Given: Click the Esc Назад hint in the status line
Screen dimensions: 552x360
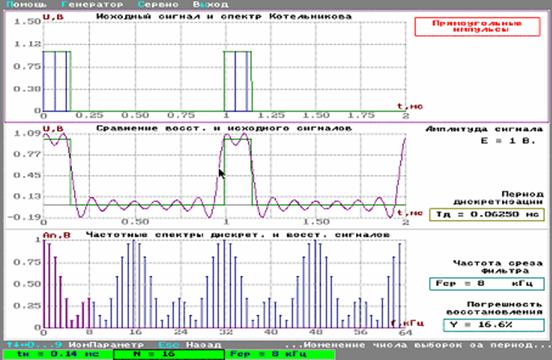Looking at the screenshot, I should [190, 345].
